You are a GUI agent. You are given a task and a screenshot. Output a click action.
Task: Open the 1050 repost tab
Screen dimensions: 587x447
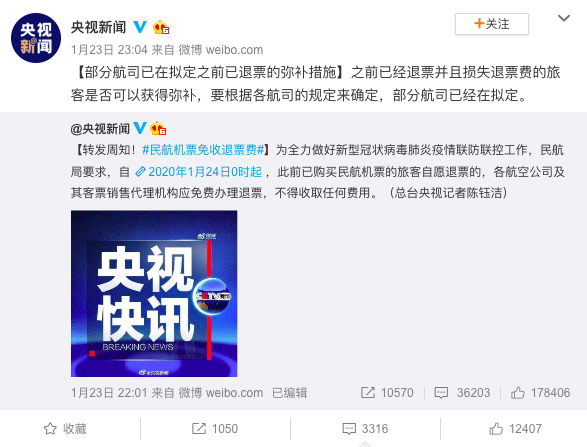point(215,429)
